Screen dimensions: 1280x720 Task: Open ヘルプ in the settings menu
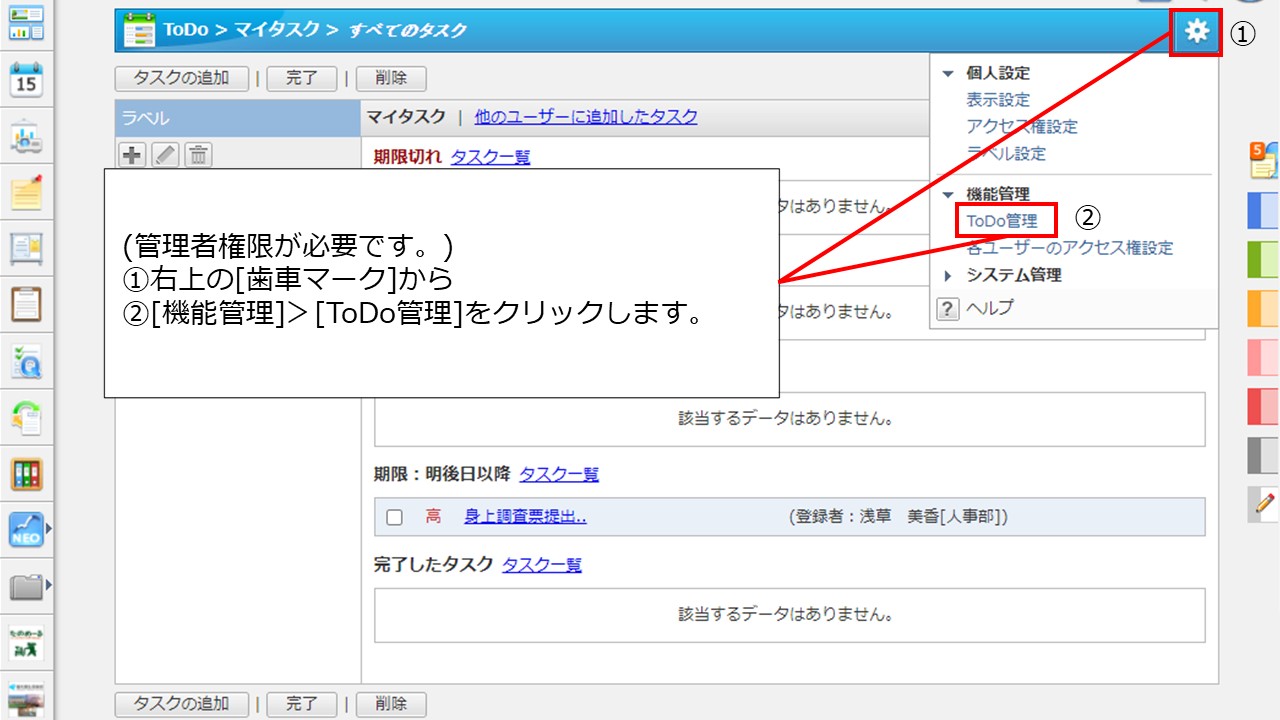(989, 308)
